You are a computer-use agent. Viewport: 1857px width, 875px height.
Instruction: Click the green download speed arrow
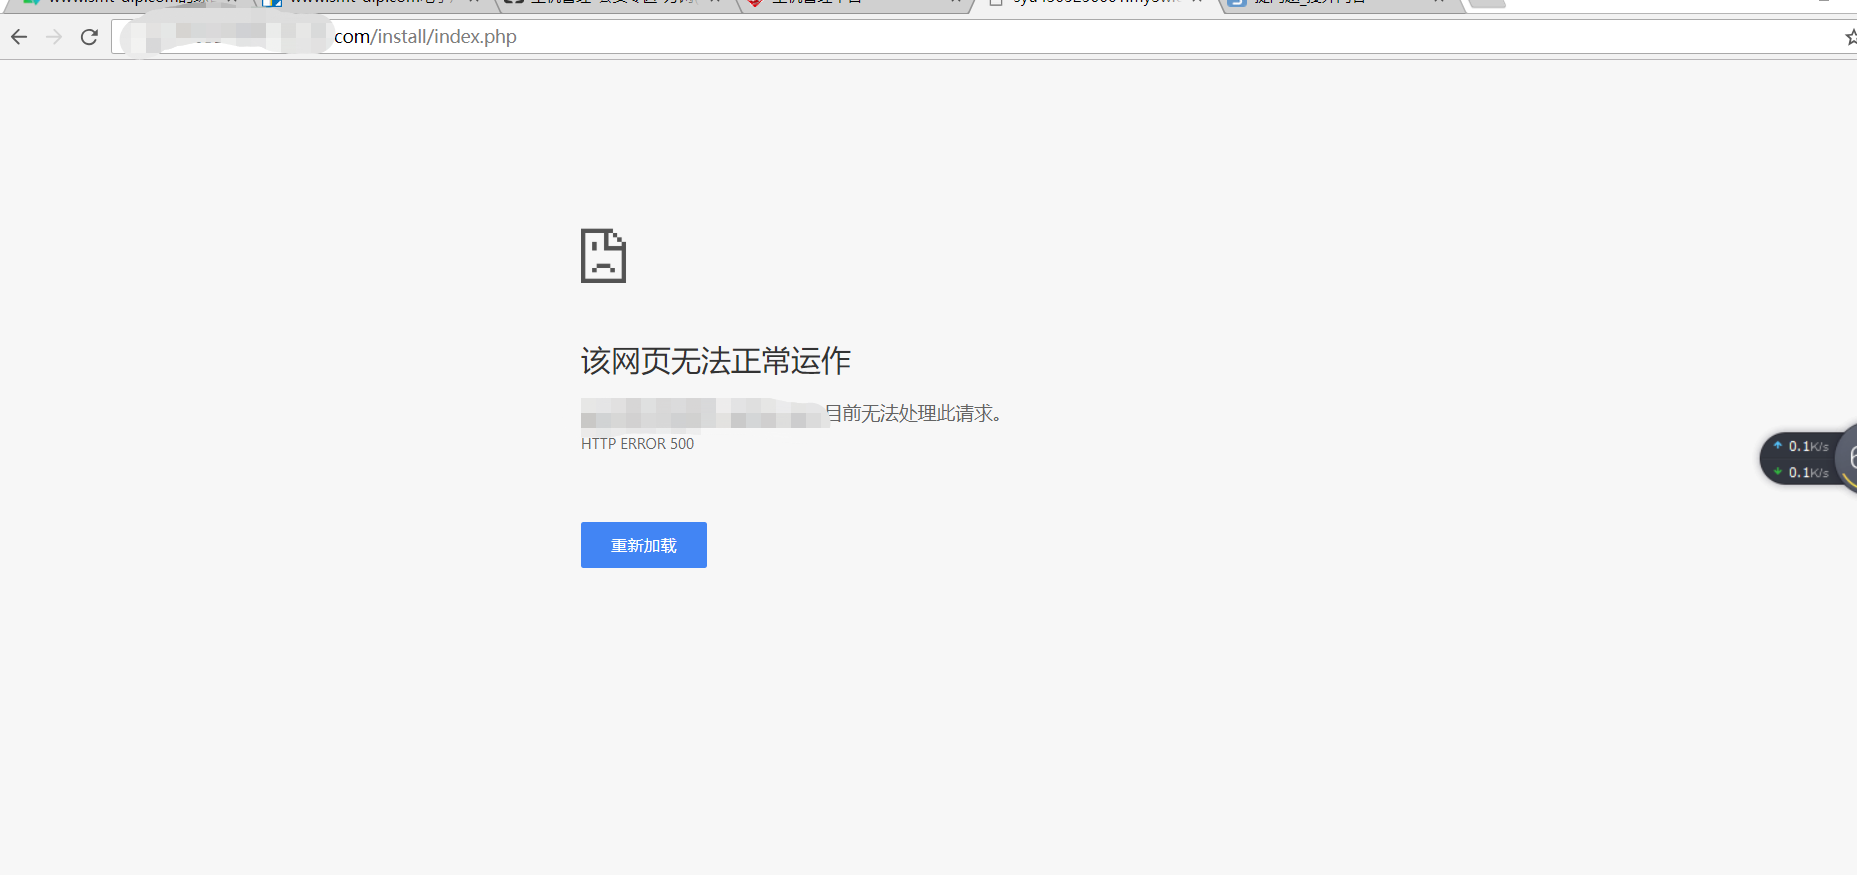coord(1778,471)
